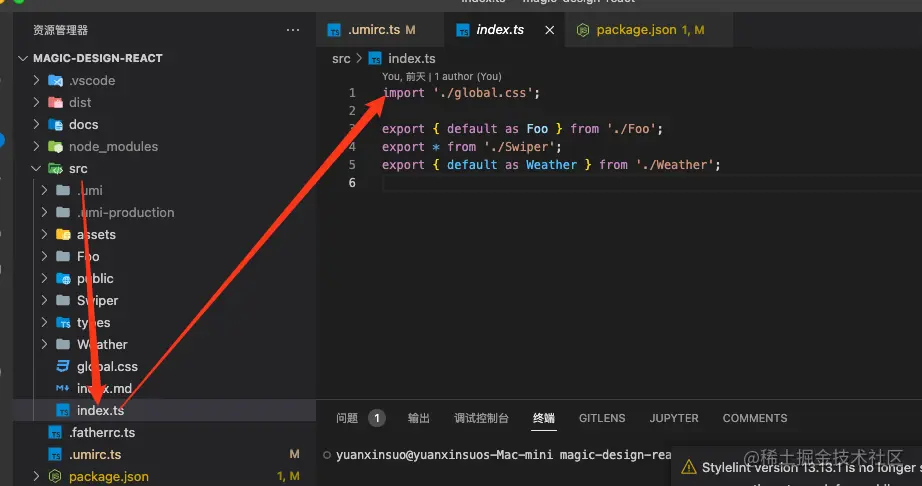Click the export * from './Swiper' line

tap(472, 147)
